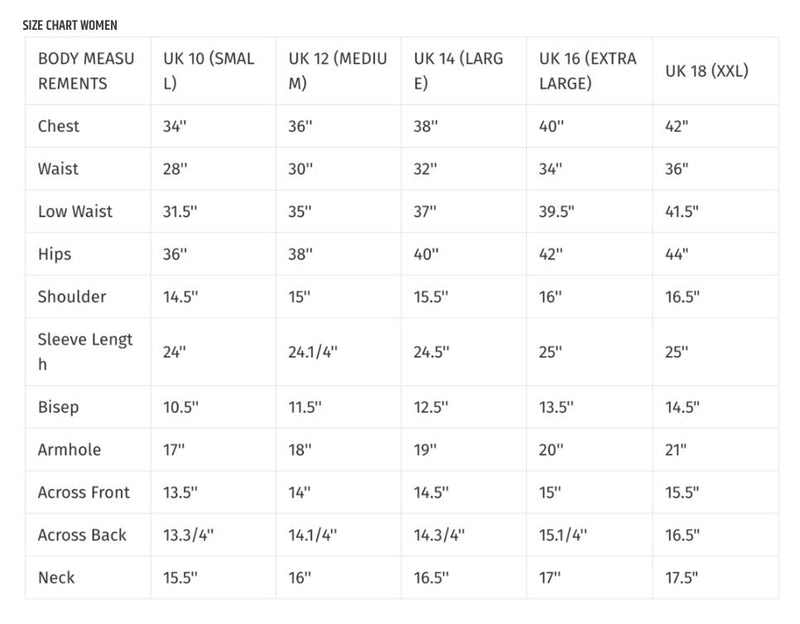Click the "SIZE CHART WOMEN" title

70,24
